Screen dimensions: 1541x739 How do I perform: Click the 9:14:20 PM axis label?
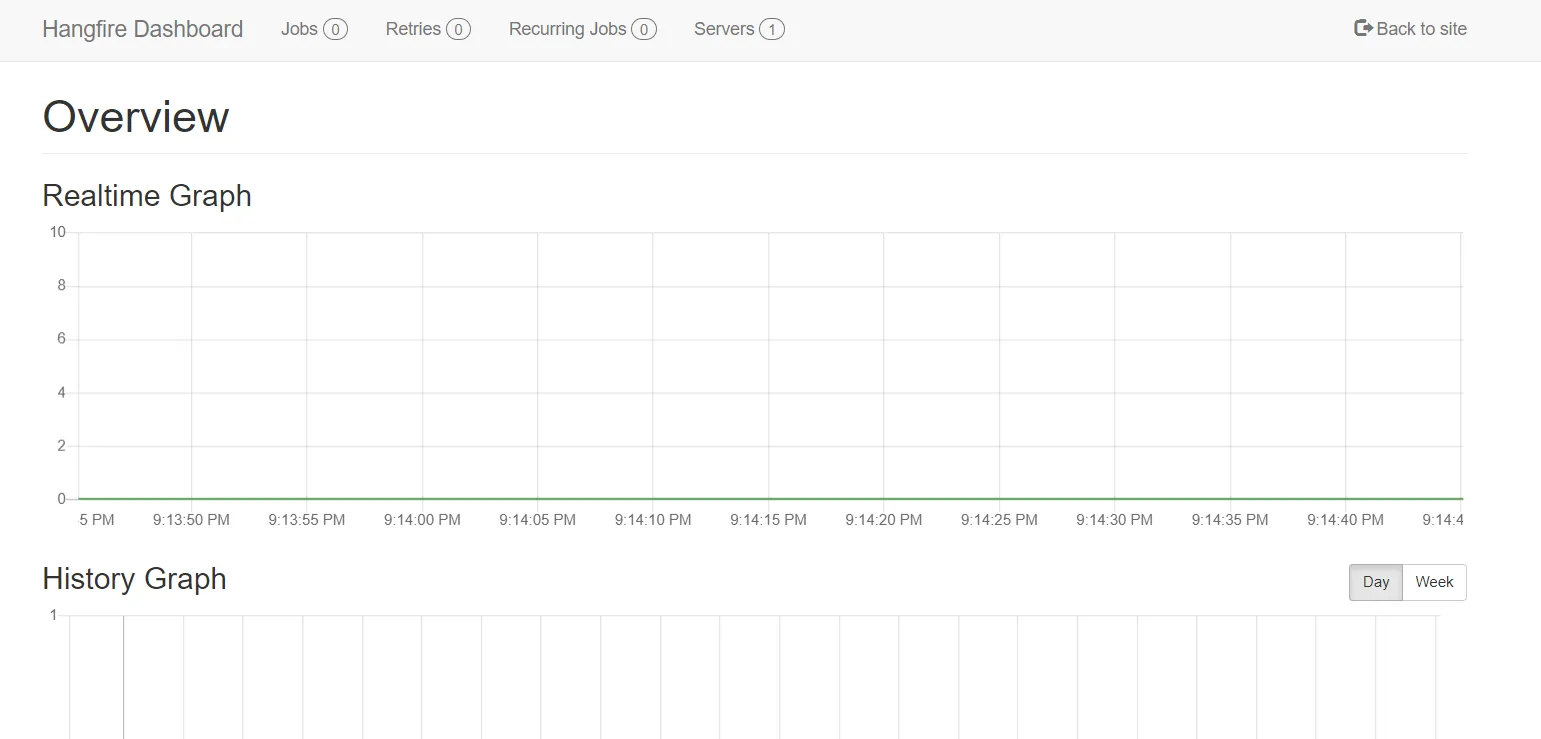(884, 520)
